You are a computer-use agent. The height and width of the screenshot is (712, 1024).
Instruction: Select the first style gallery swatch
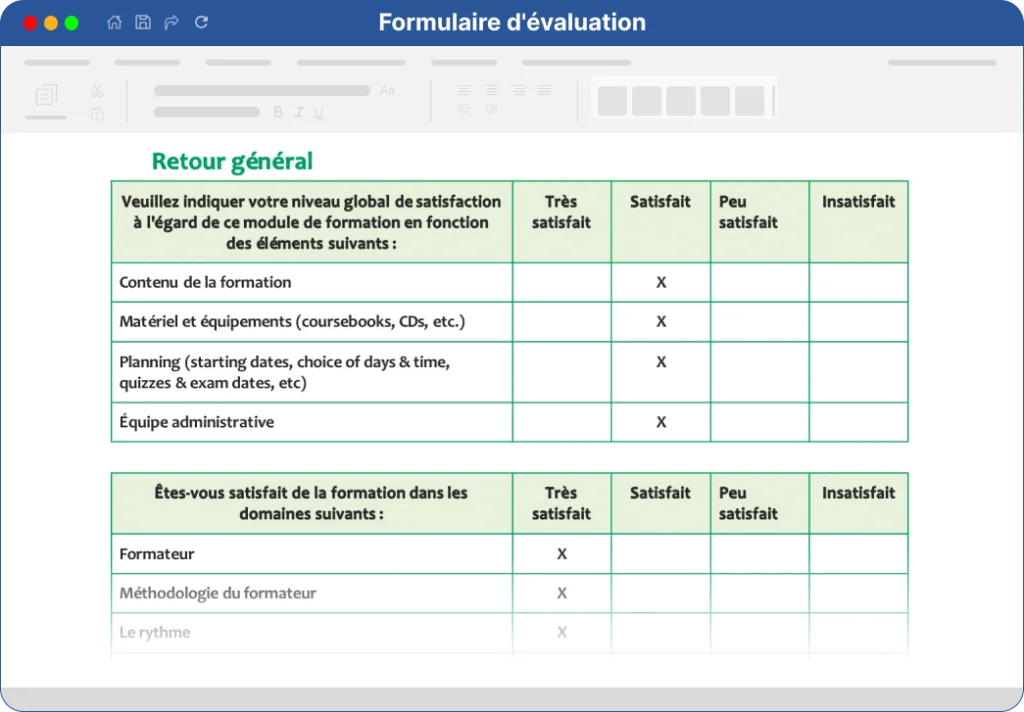613,101
